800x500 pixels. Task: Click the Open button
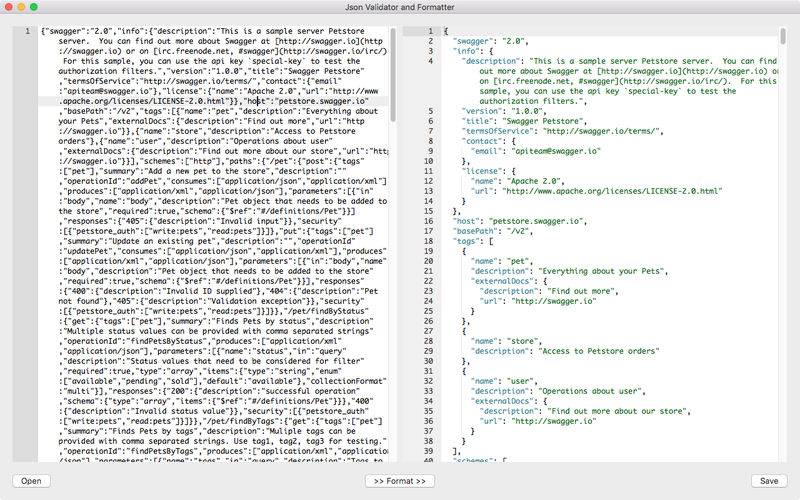(x=31, y=481)
